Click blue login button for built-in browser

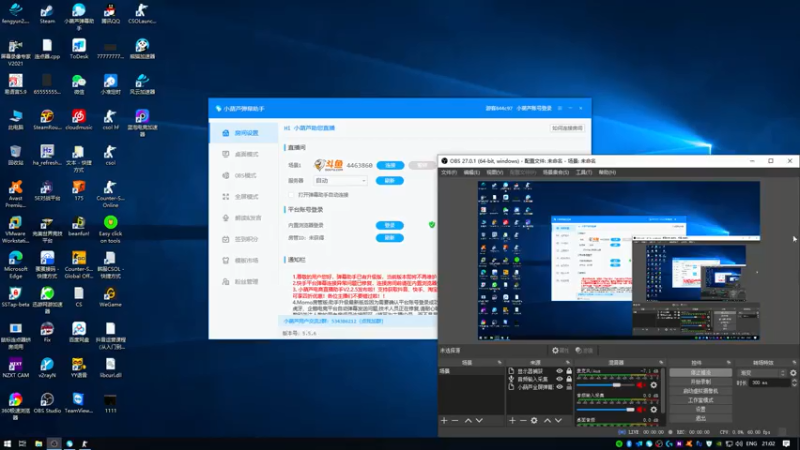[390, 225]
